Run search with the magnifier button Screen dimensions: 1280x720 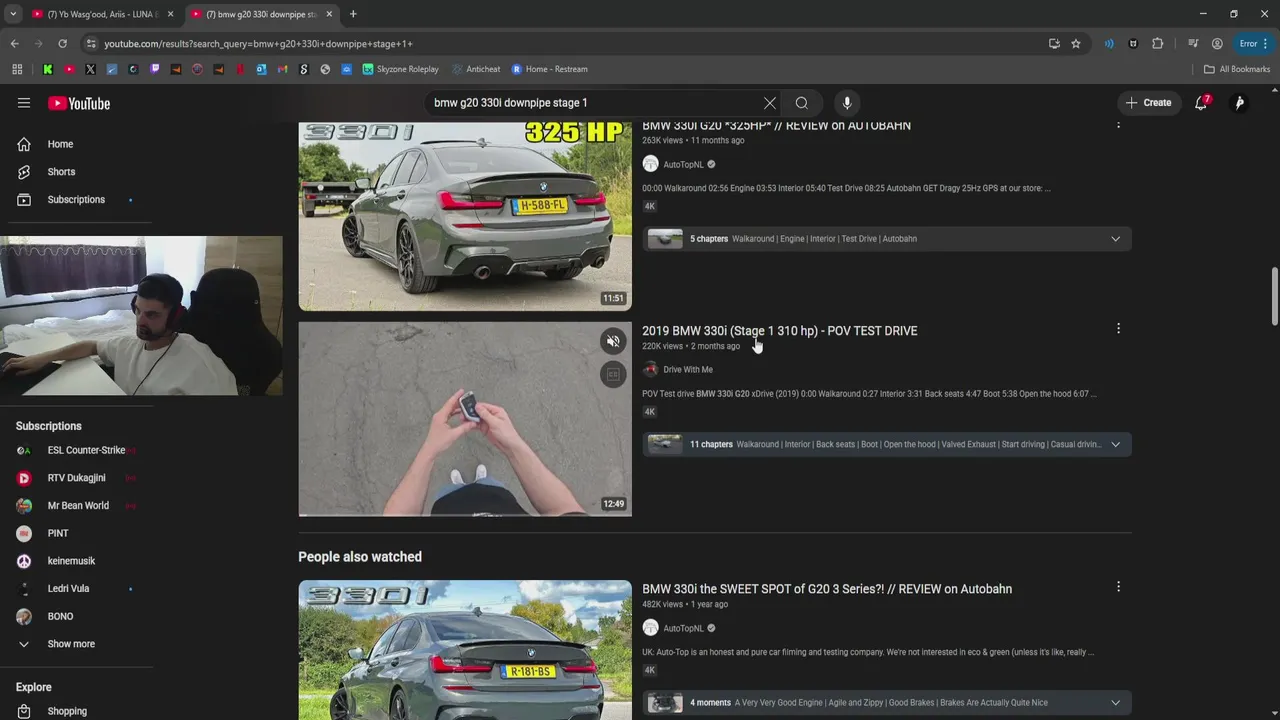coord(802,103)
